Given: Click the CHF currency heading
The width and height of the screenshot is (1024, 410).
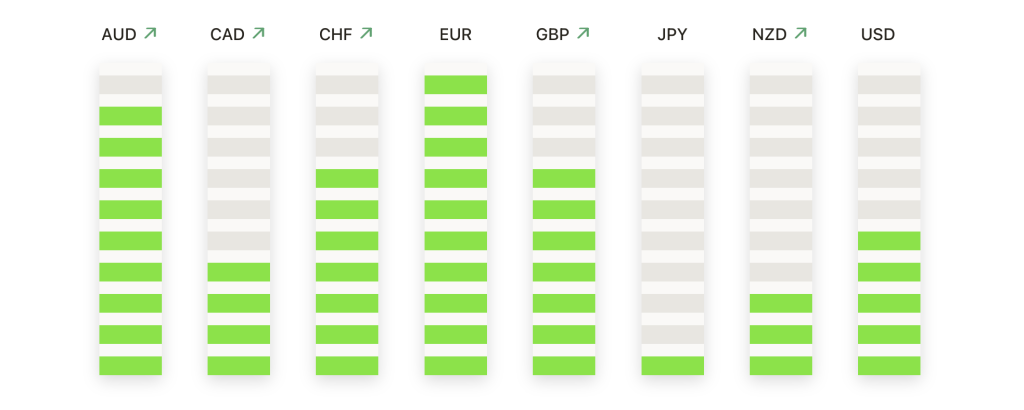Looking at the screenshot, I should 335,35.
